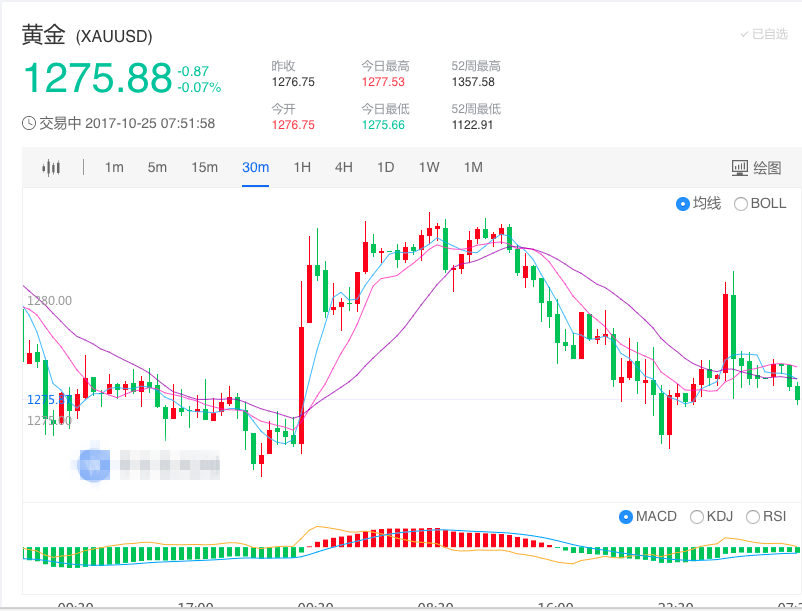802x611 pixels.
Task: Select the 15m interval tab
Action: [204, 168]
